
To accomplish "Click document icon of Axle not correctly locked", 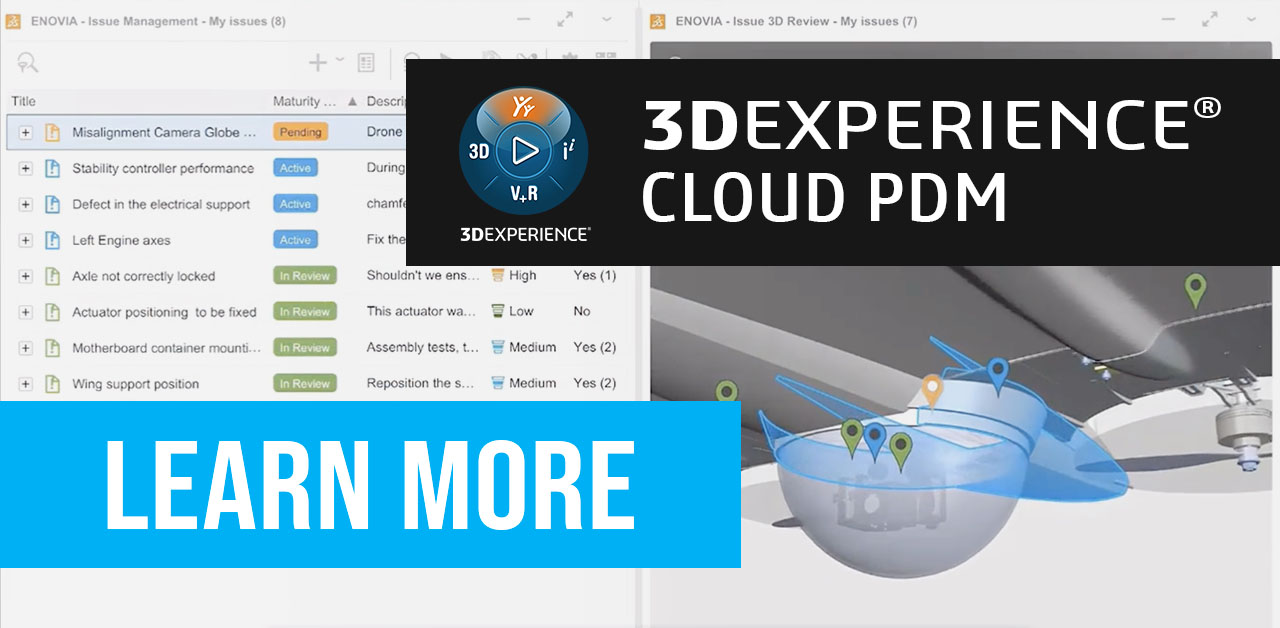I will 53,276.
